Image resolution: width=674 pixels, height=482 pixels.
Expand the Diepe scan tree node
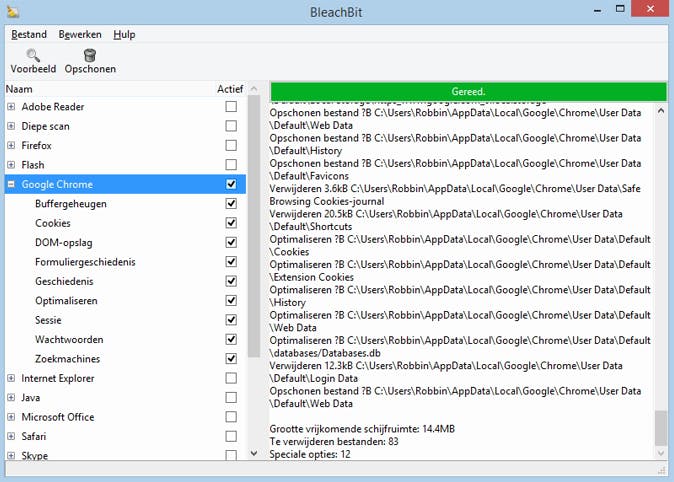click(x=11, y=126)
